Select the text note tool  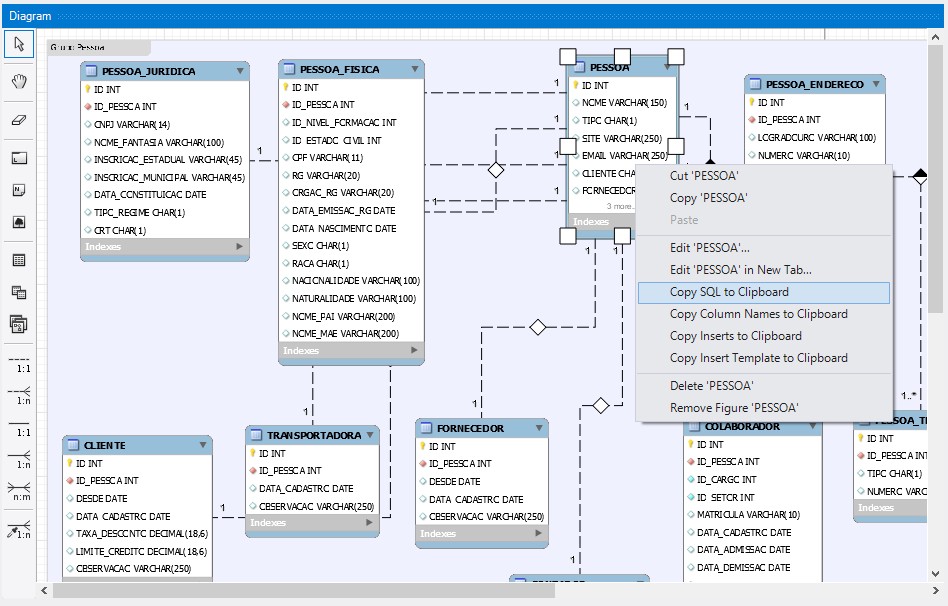click(x=19, y=190)
